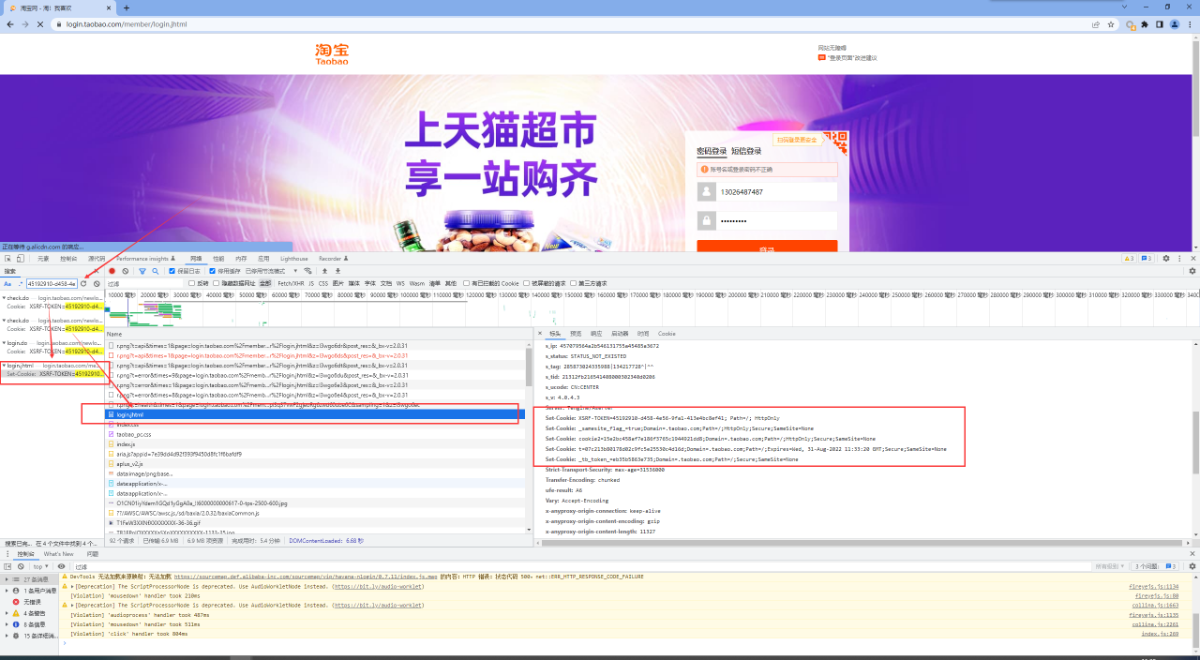Screen dimensions: 1200x660
Task: Clear the search results icon
Action: tap(96, 284)
